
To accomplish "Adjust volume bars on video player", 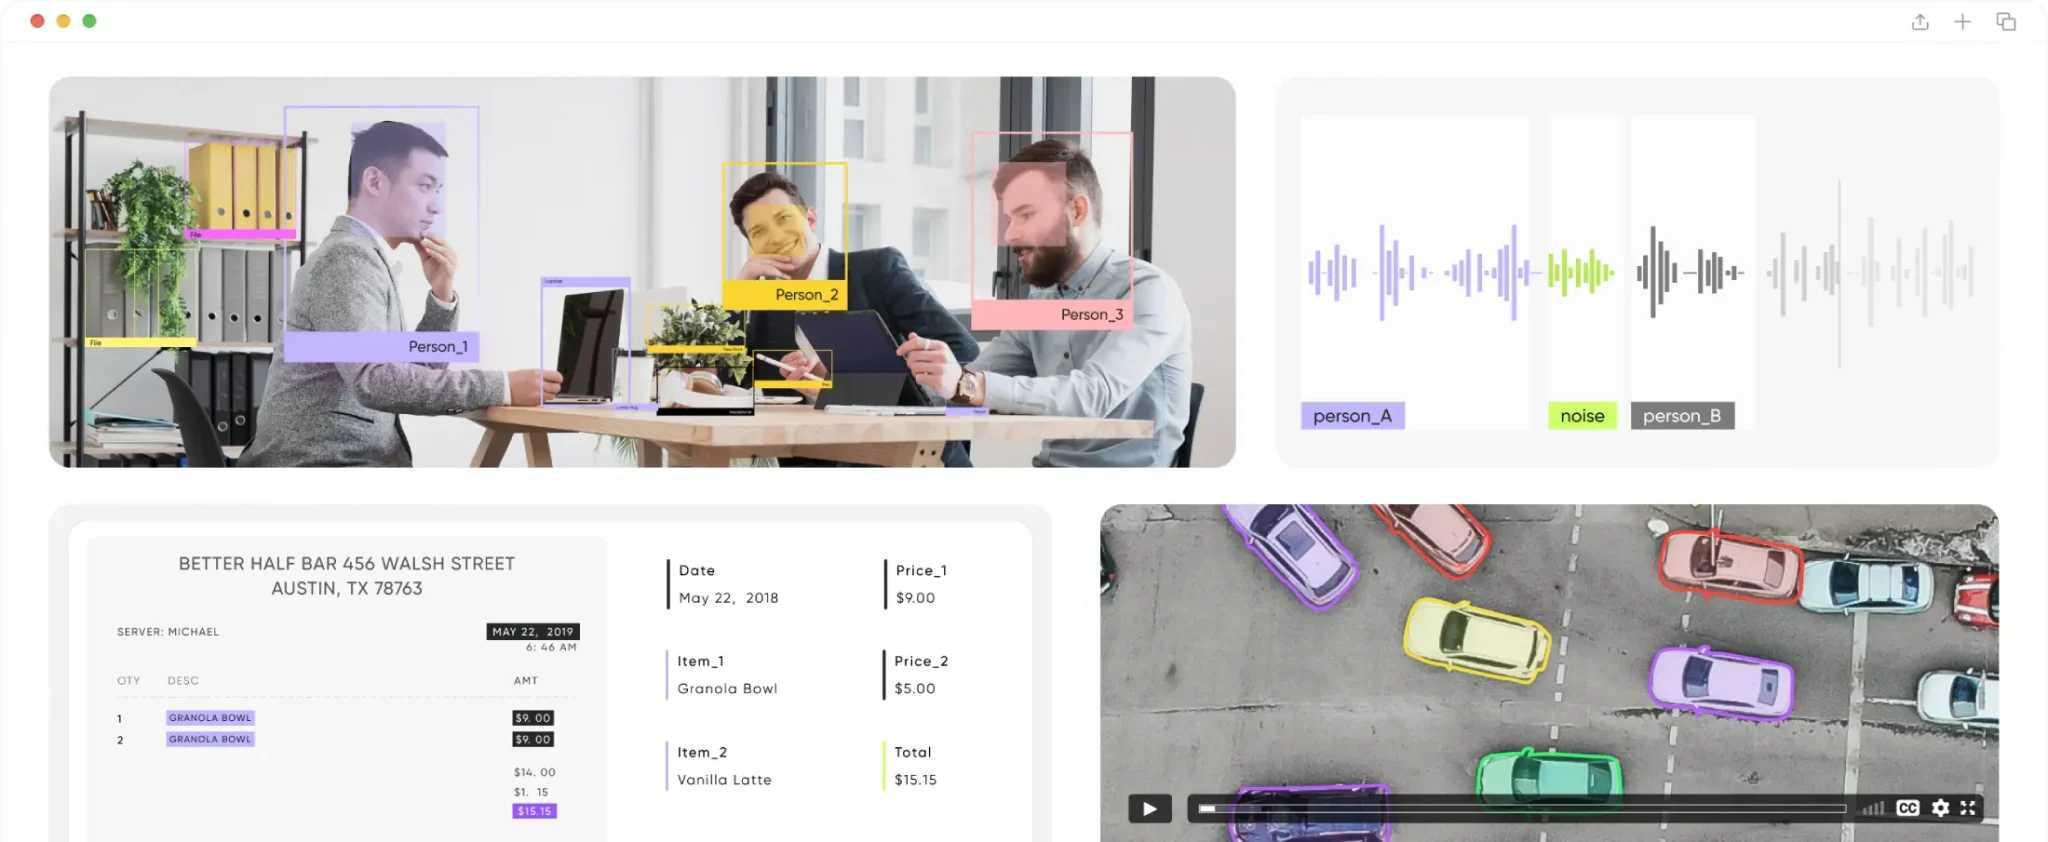I will [x=1874, y=808].
